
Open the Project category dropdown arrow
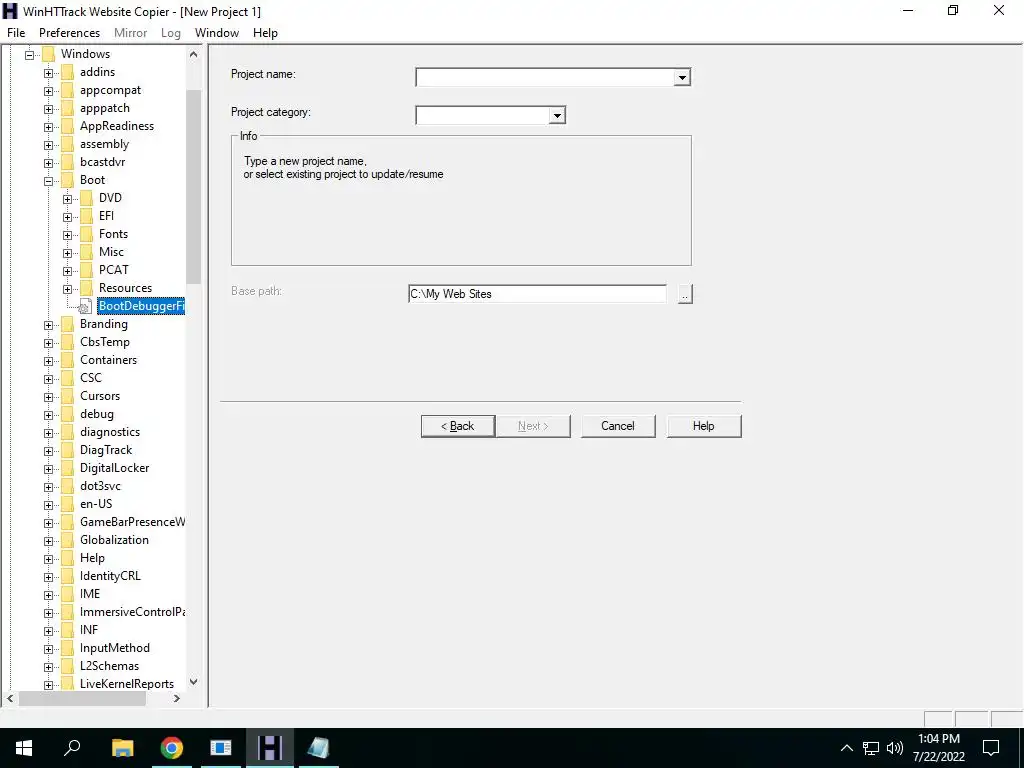557,116
